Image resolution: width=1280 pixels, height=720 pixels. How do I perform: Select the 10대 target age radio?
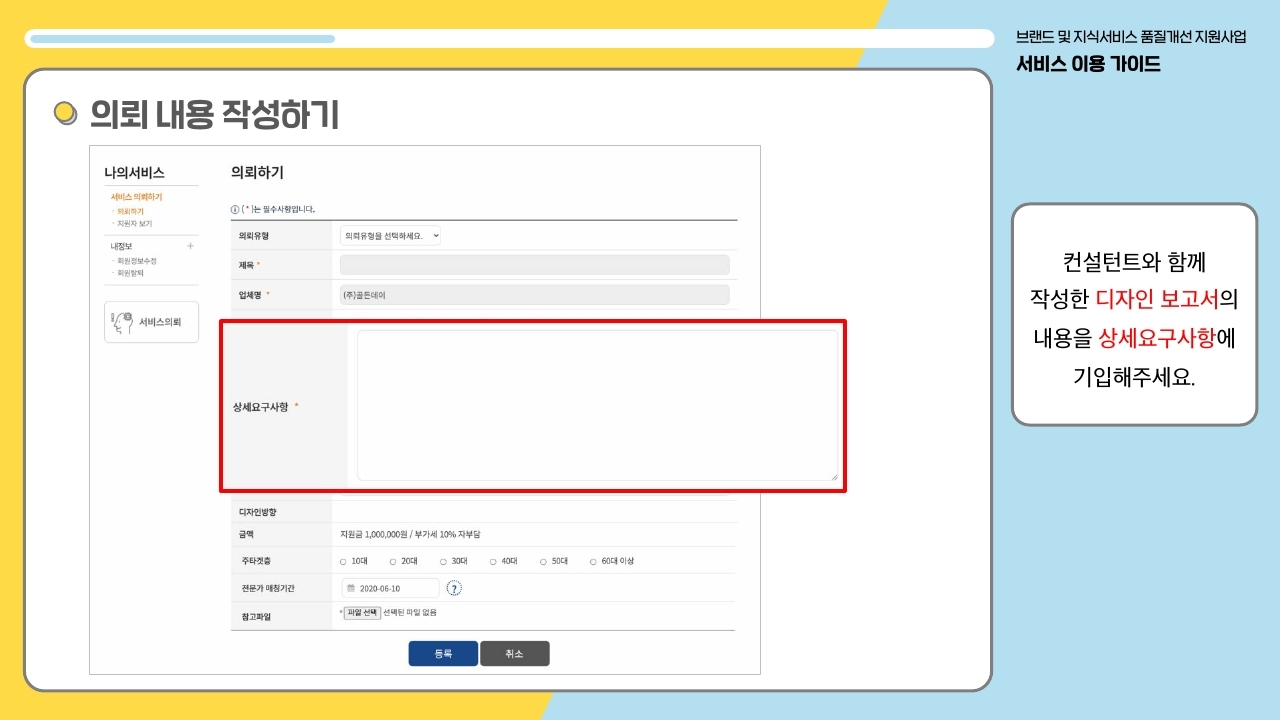(343, 562)
